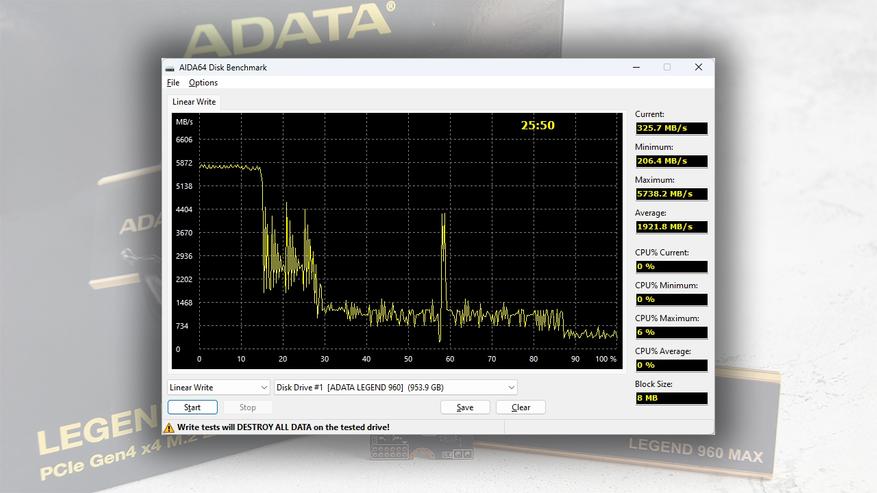877x493 pixels.
Task: Click the 25:50 elapsed time on graph
Action: point(537,125)
